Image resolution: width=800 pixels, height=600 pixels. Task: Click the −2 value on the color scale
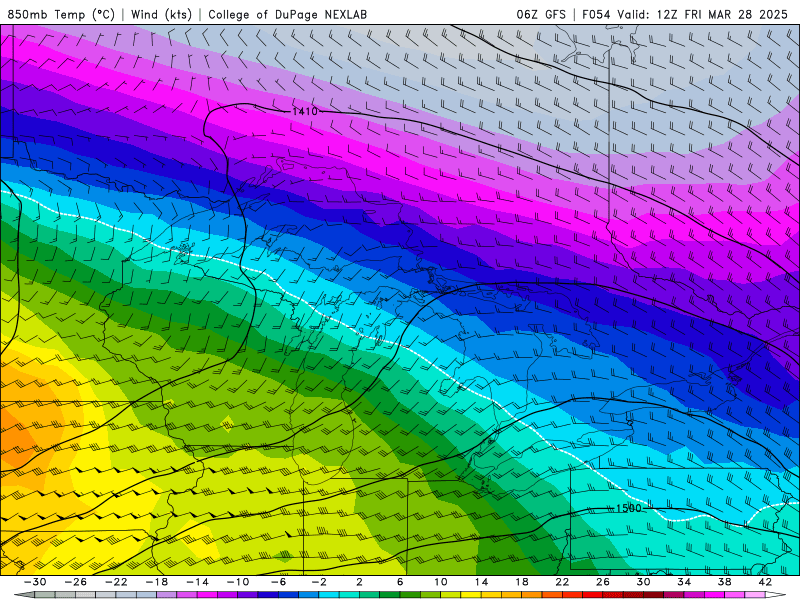click(319, 582)
